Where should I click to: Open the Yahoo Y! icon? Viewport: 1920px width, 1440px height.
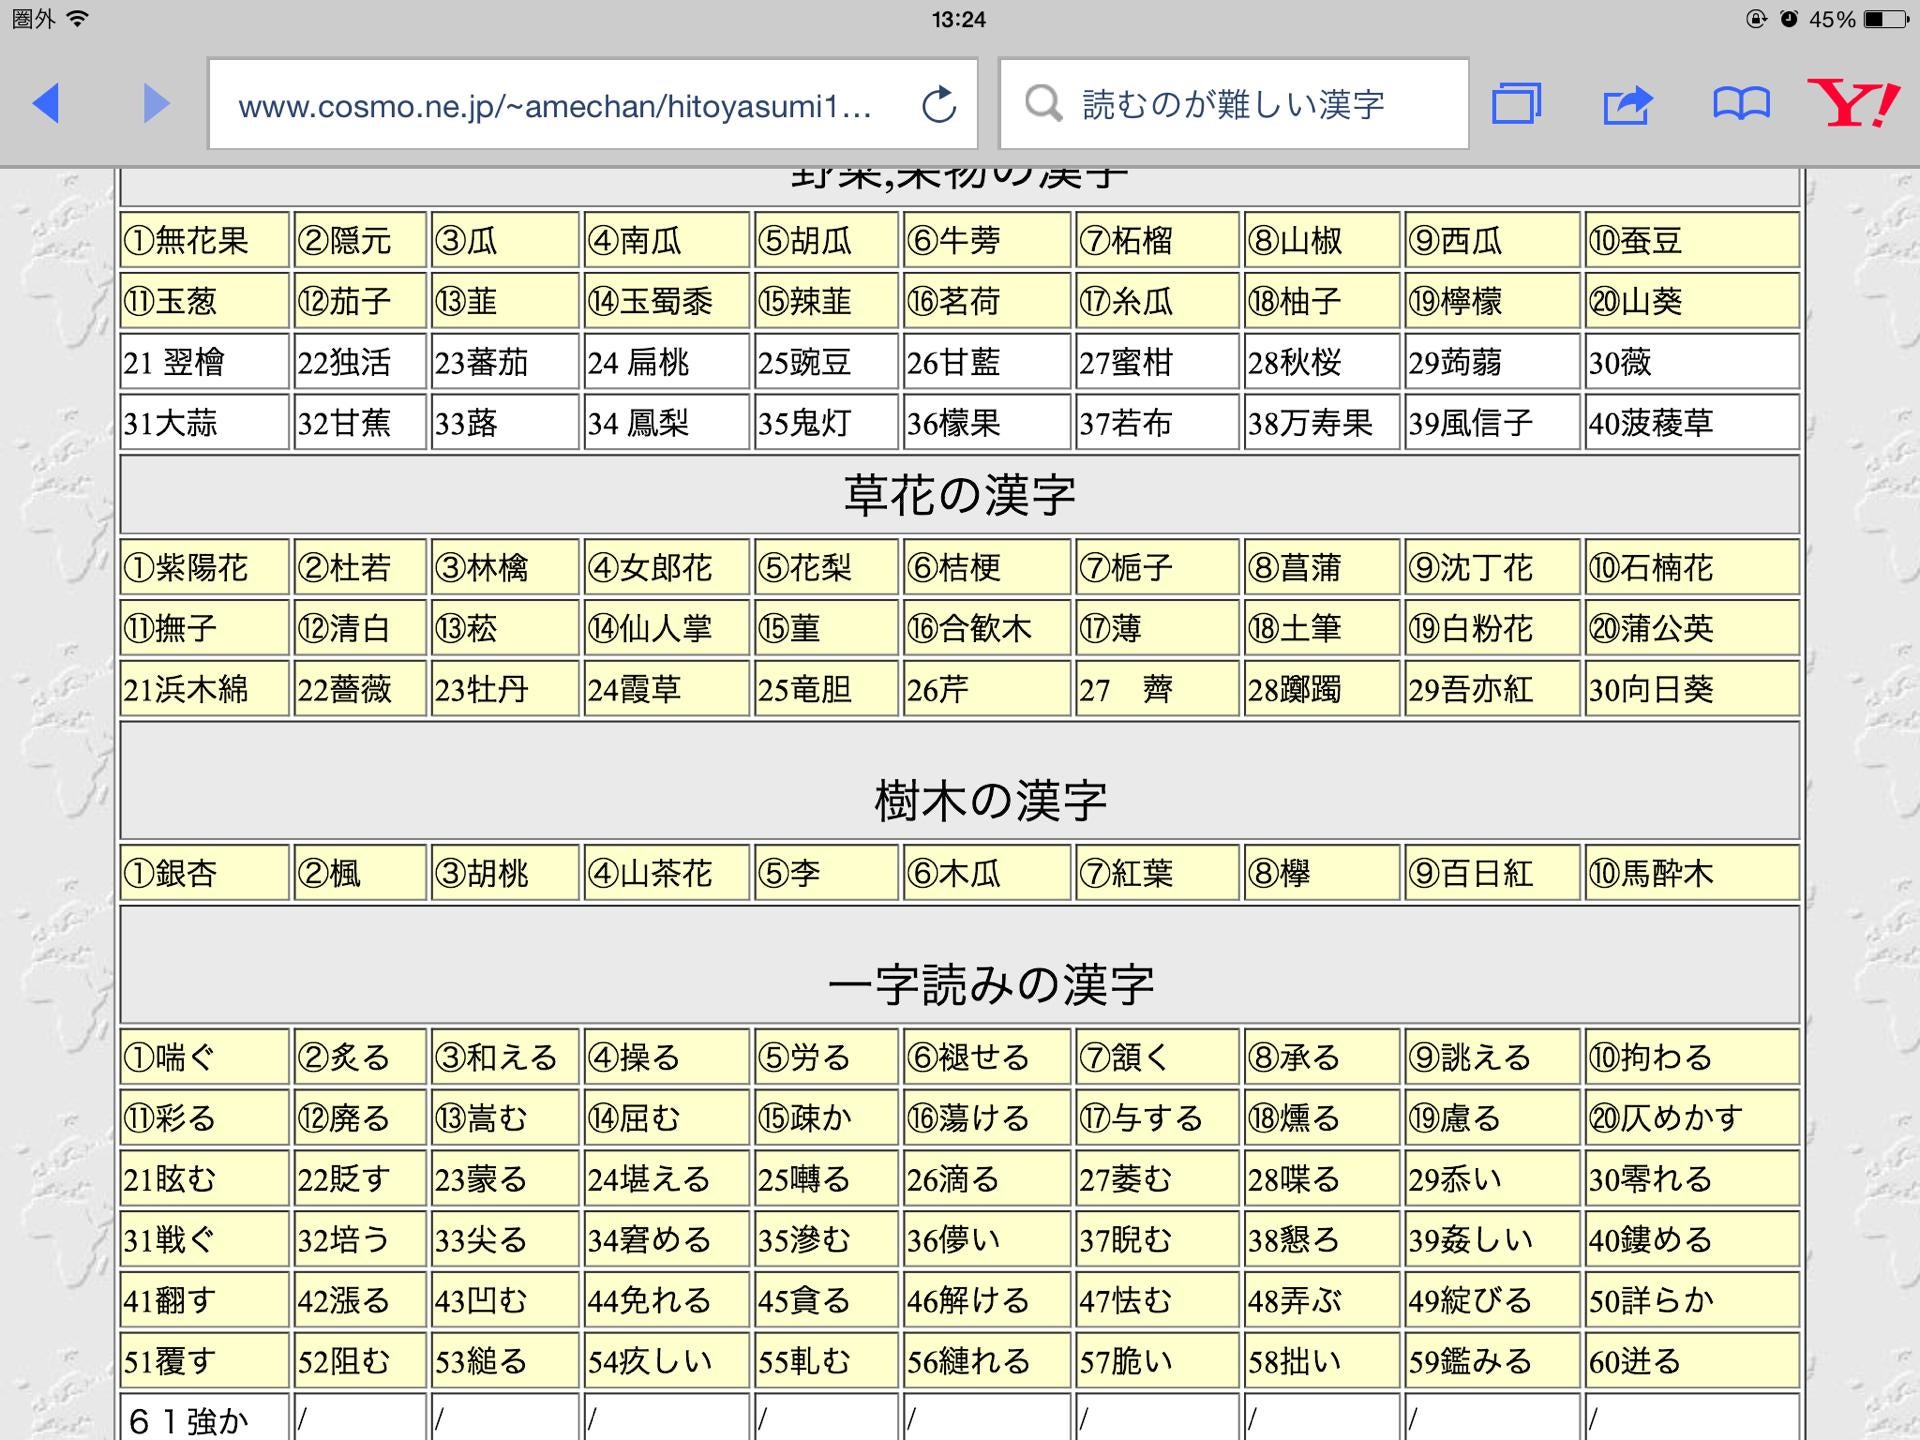click(1854, 103)
